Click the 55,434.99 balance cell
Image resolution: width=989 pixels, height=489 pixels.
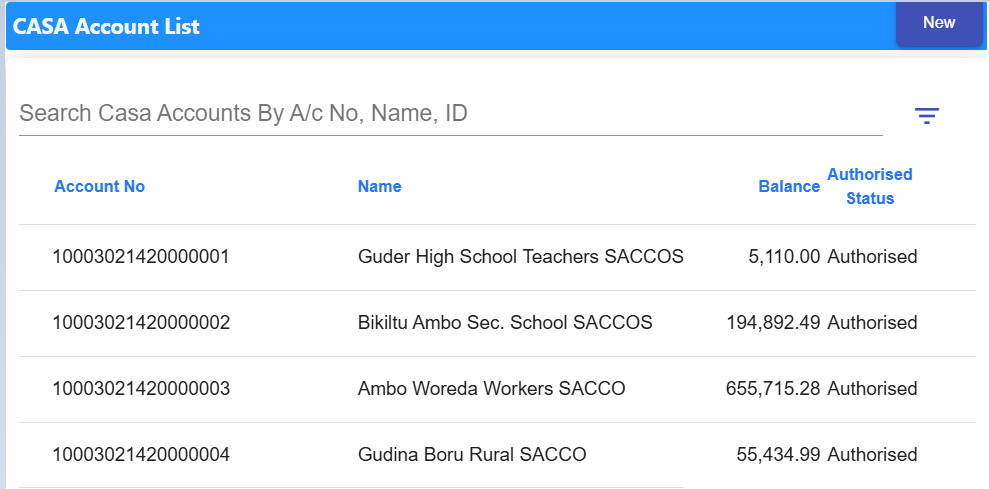point(778,455)
